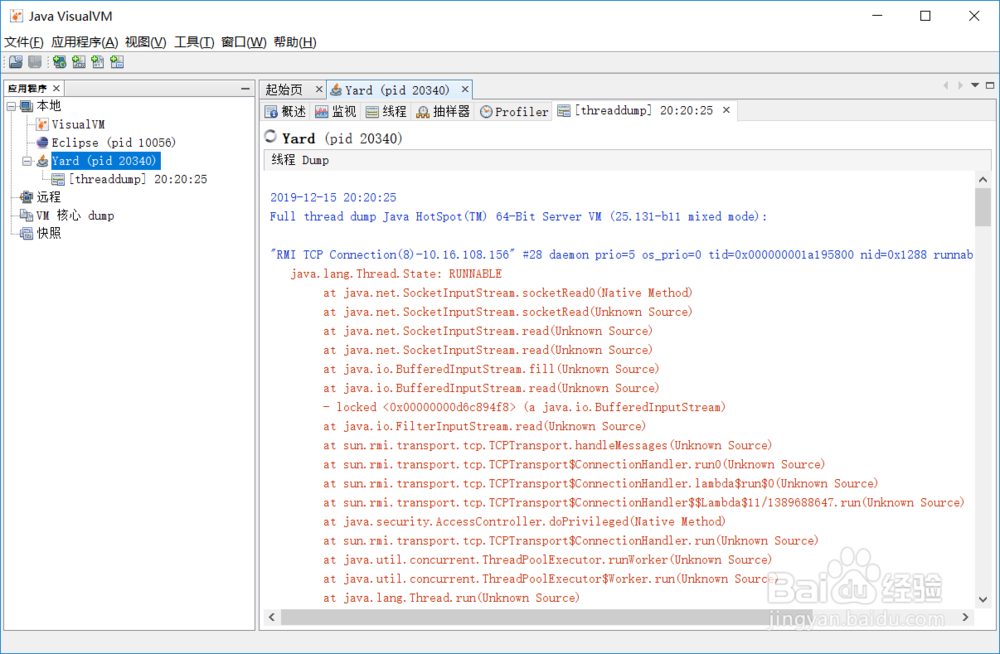Click the Java VisualVM title bar icon
Screen dimensions: 1000x654
click(16, 16)
